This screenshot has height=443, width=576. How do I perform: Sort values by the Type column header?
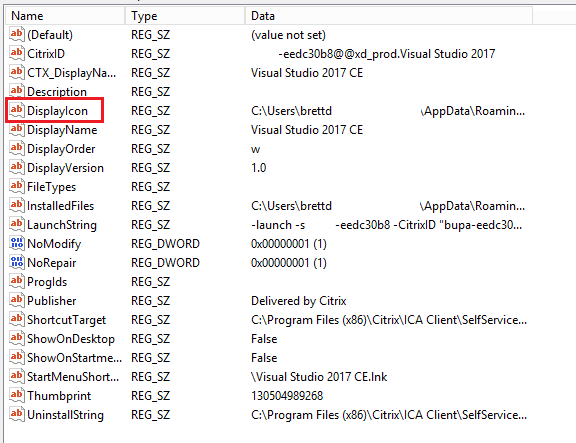click(x=185, y=16)
